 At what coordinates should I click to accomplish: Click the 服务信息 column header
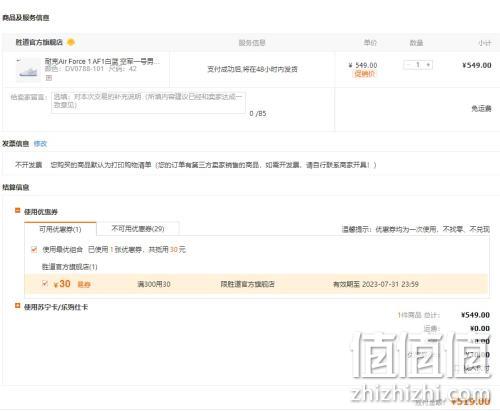pyautogui.click(x=252, y=43)
